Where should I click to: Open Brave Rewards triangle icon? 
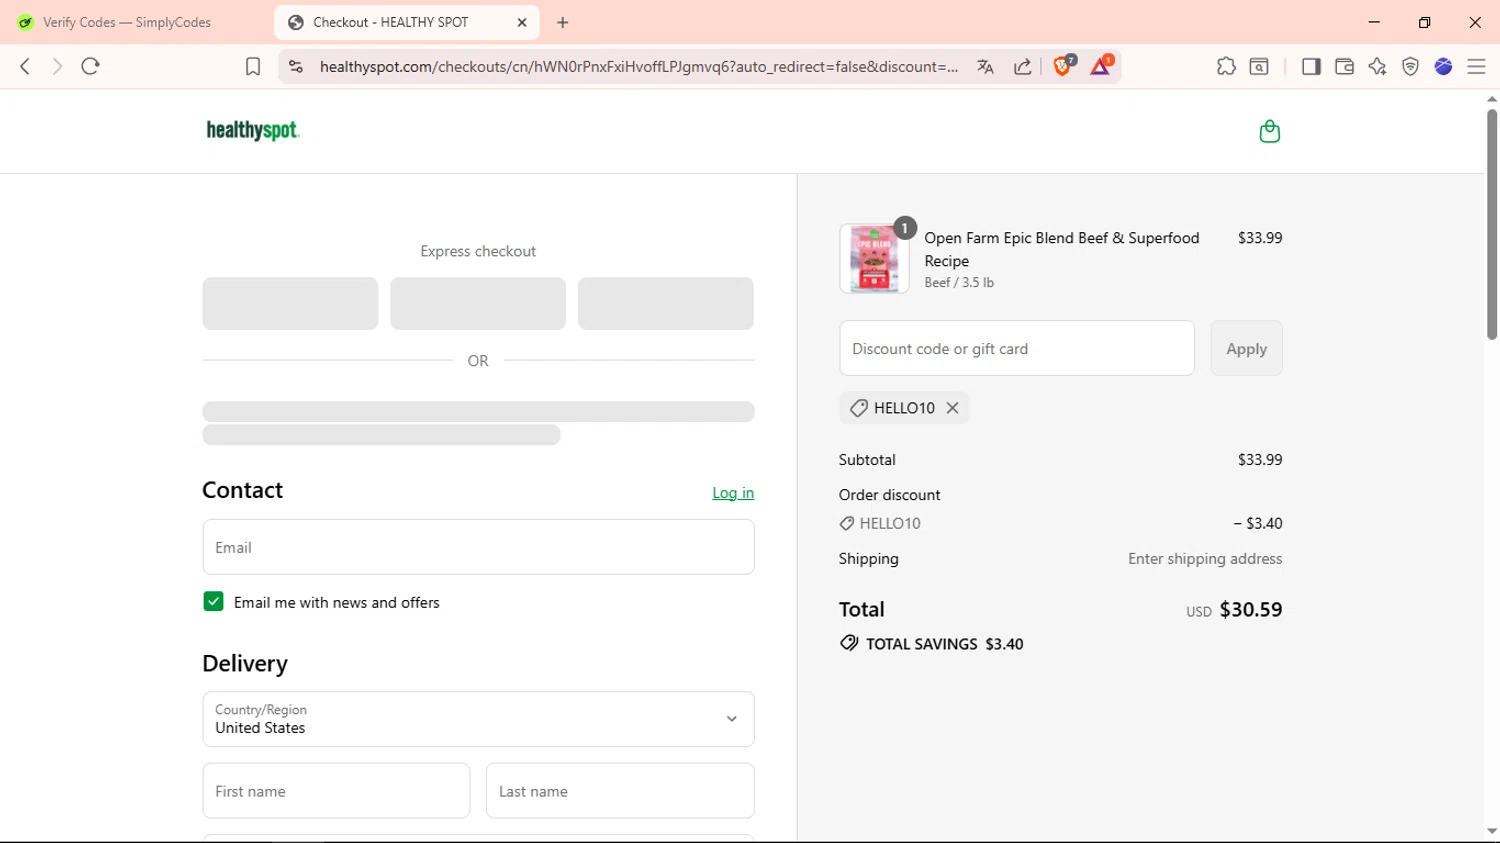coord(1101,66)
